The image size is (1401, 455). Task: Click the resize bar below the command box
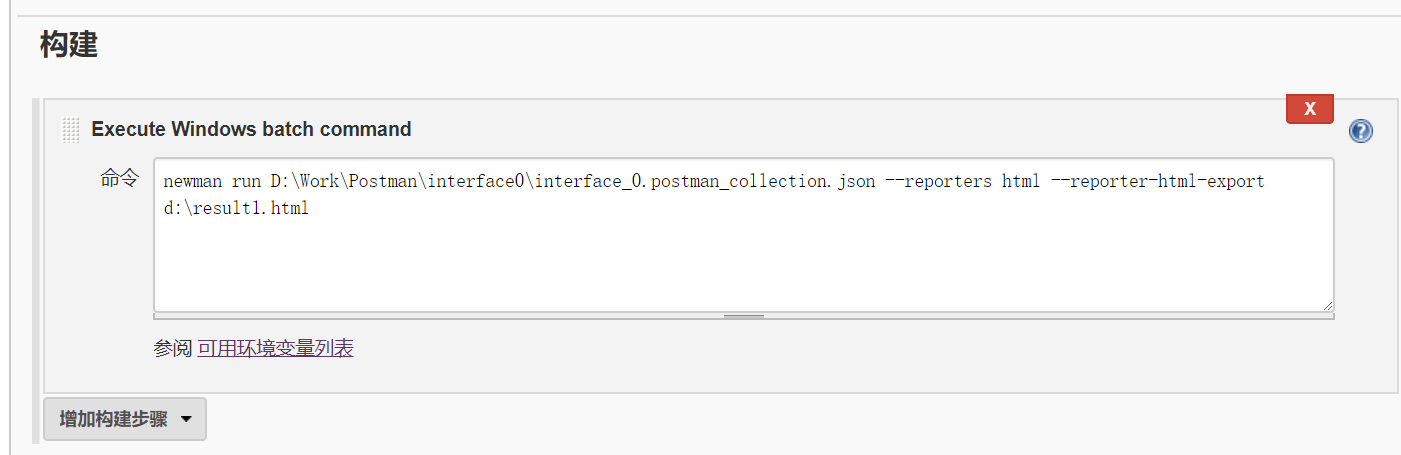[x=743, y=316]
